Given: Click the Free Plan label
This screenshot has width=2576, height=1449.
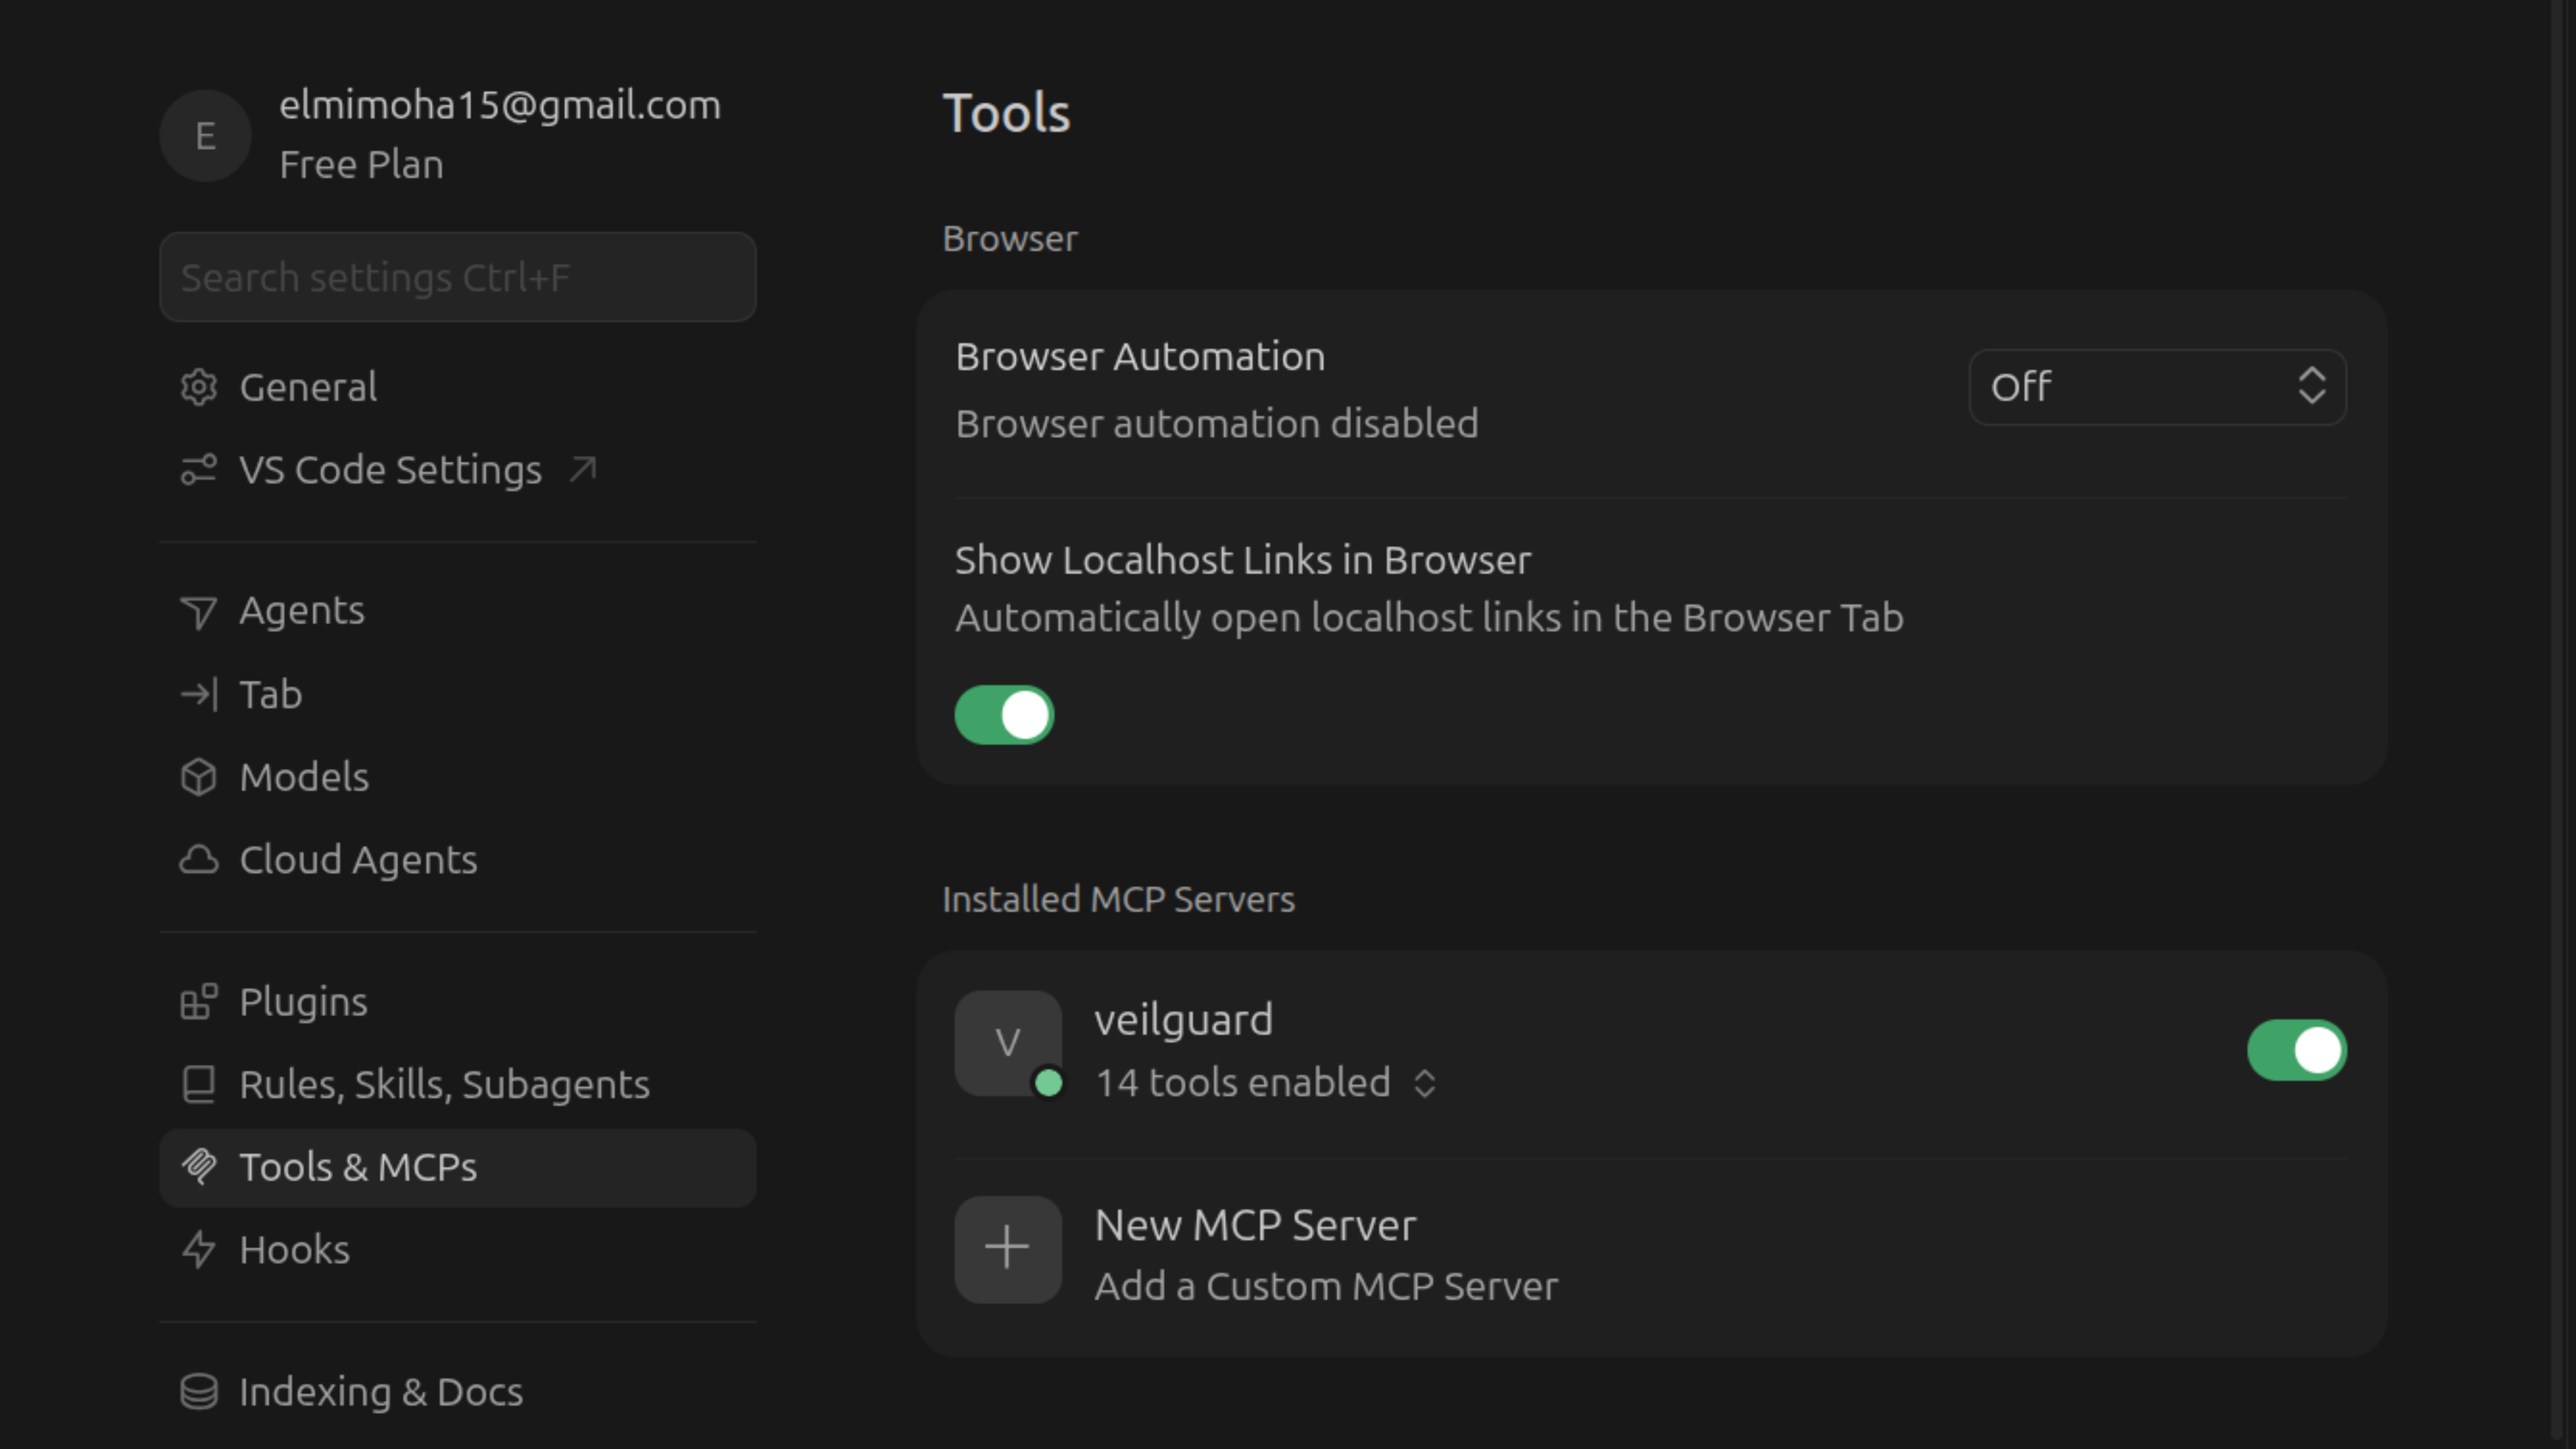Looking at the screenshot, I should pyautogui.click(x=361, y=165).
